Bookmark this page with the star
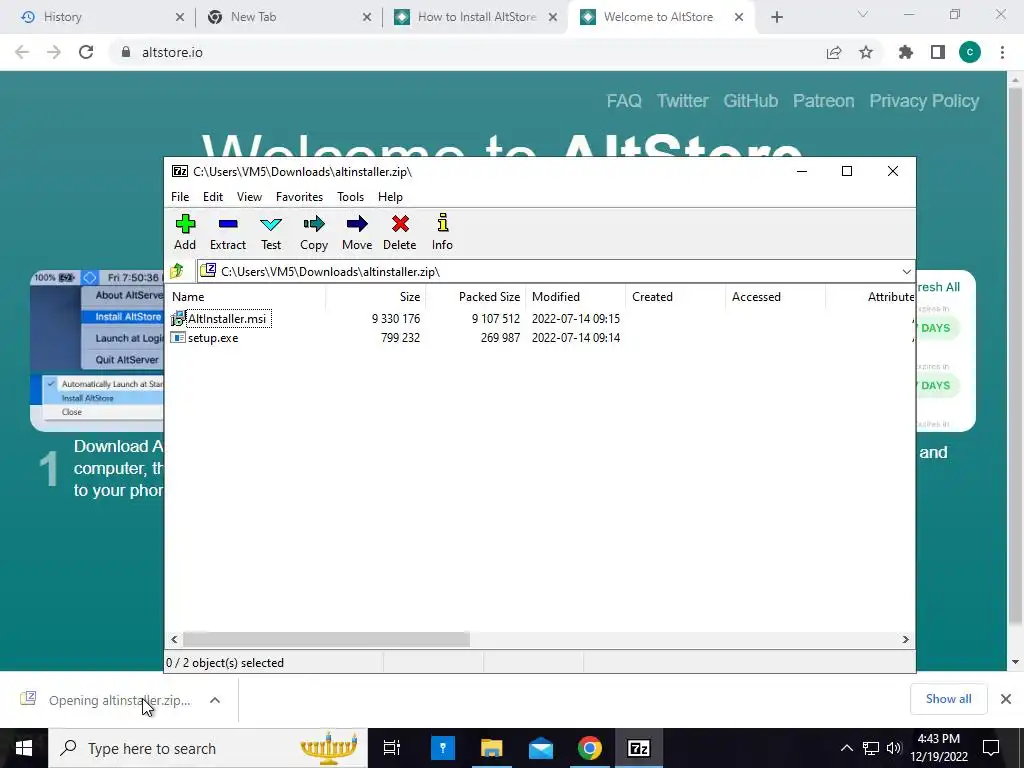The width and height of the screenshot is (1024, 768). [x=866, y=52]
